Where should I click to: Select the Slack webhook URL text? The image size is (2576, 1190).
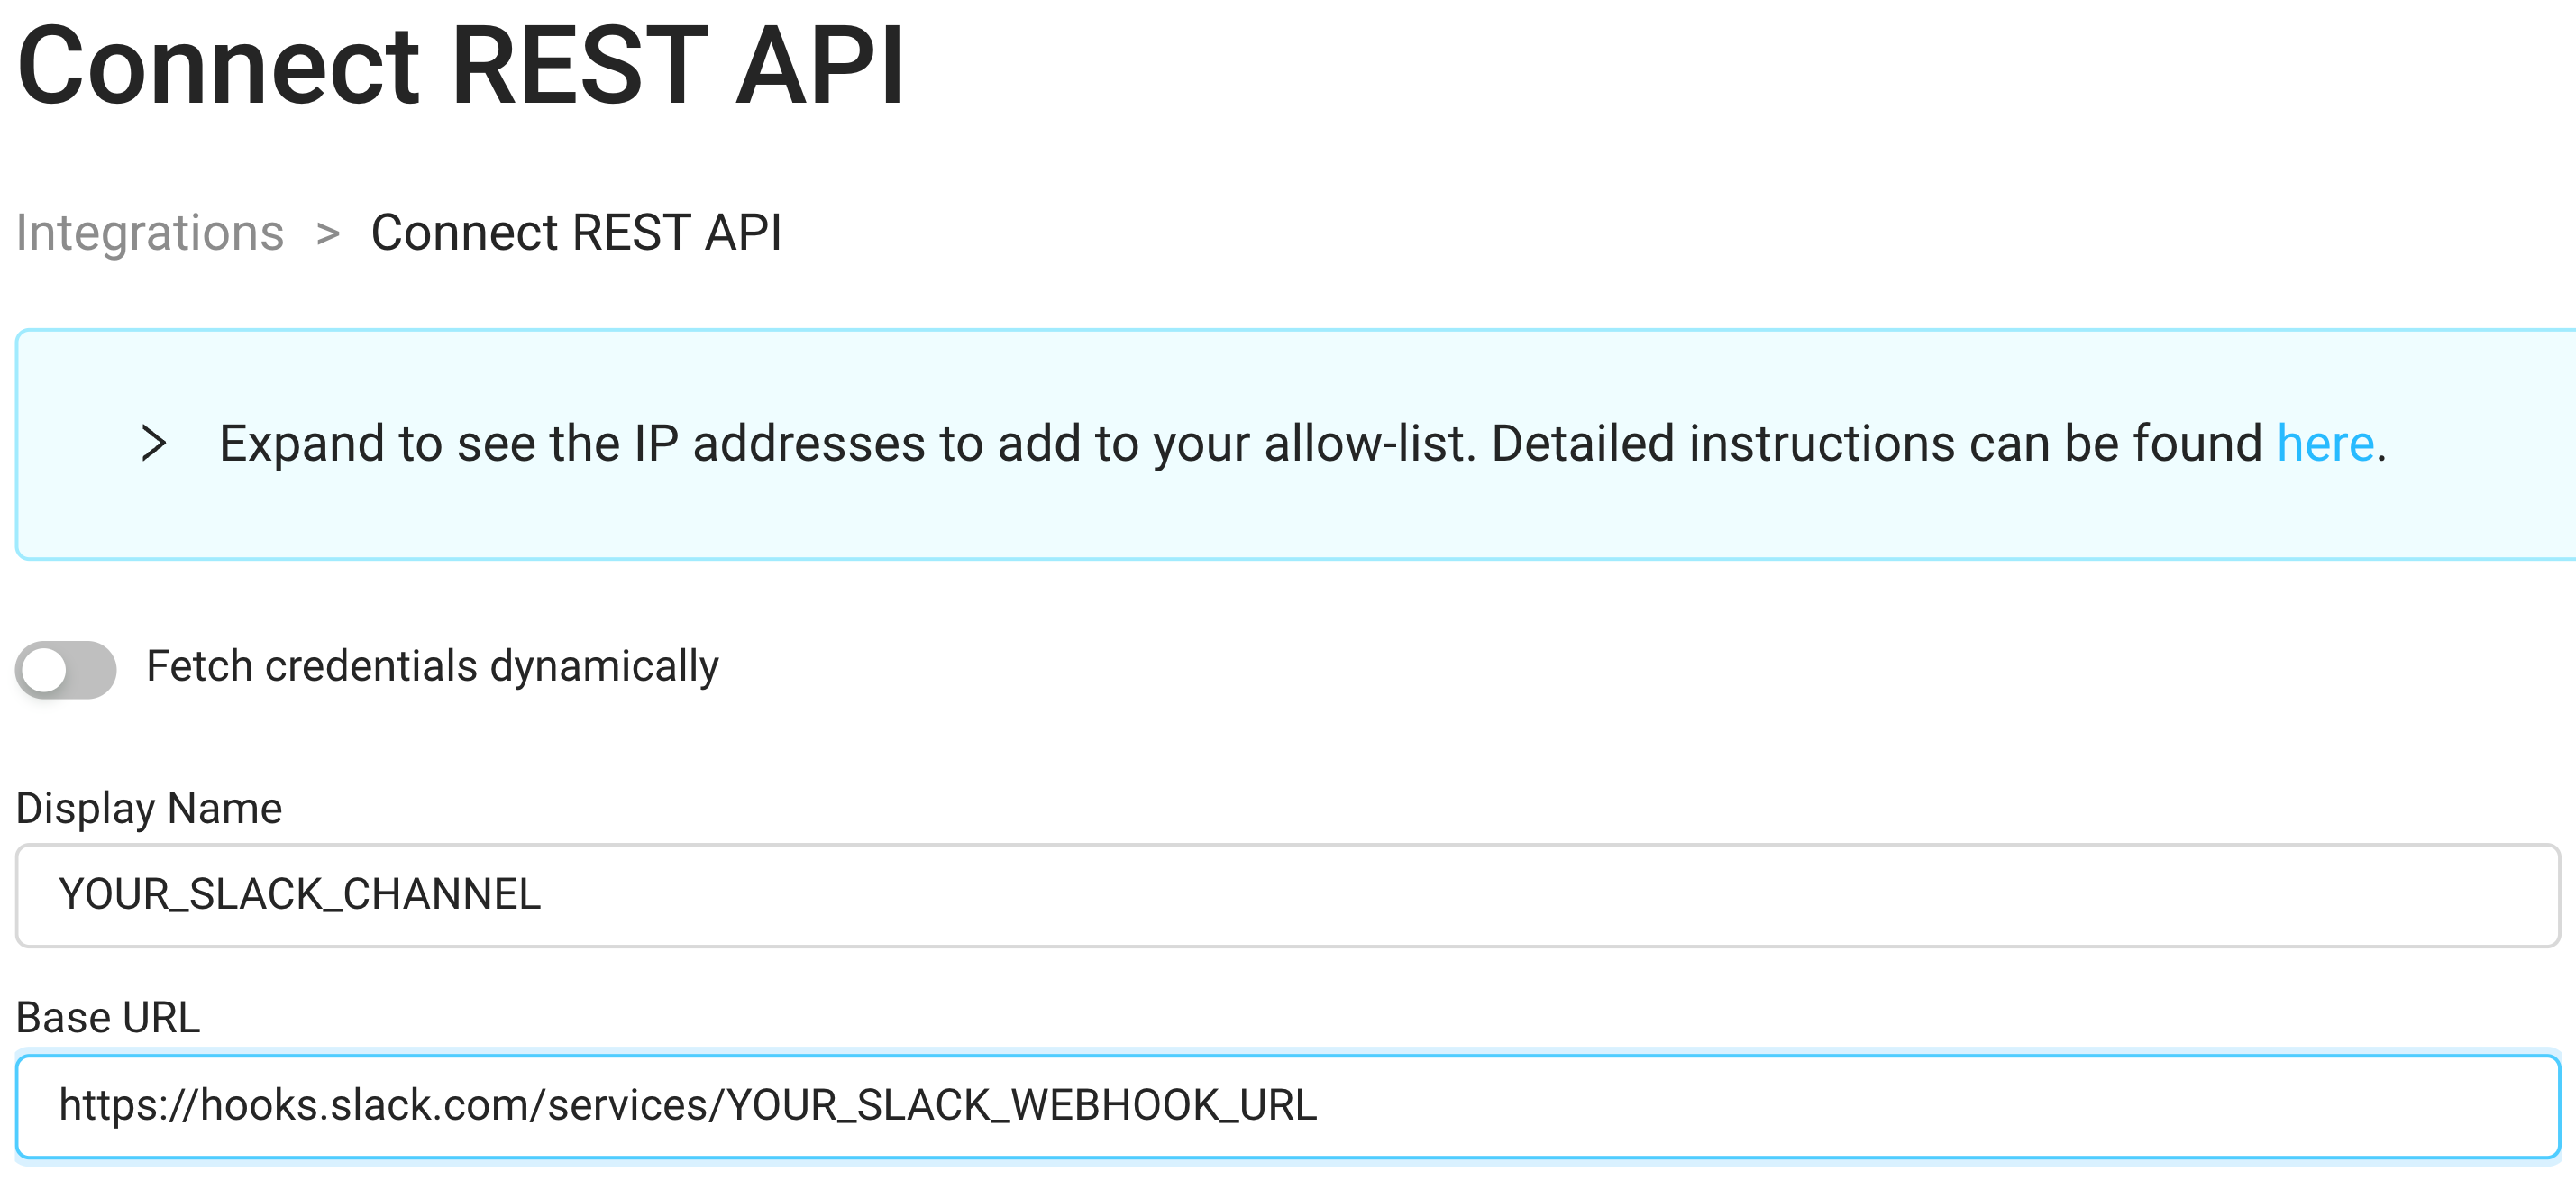(x=690, y=1106)
